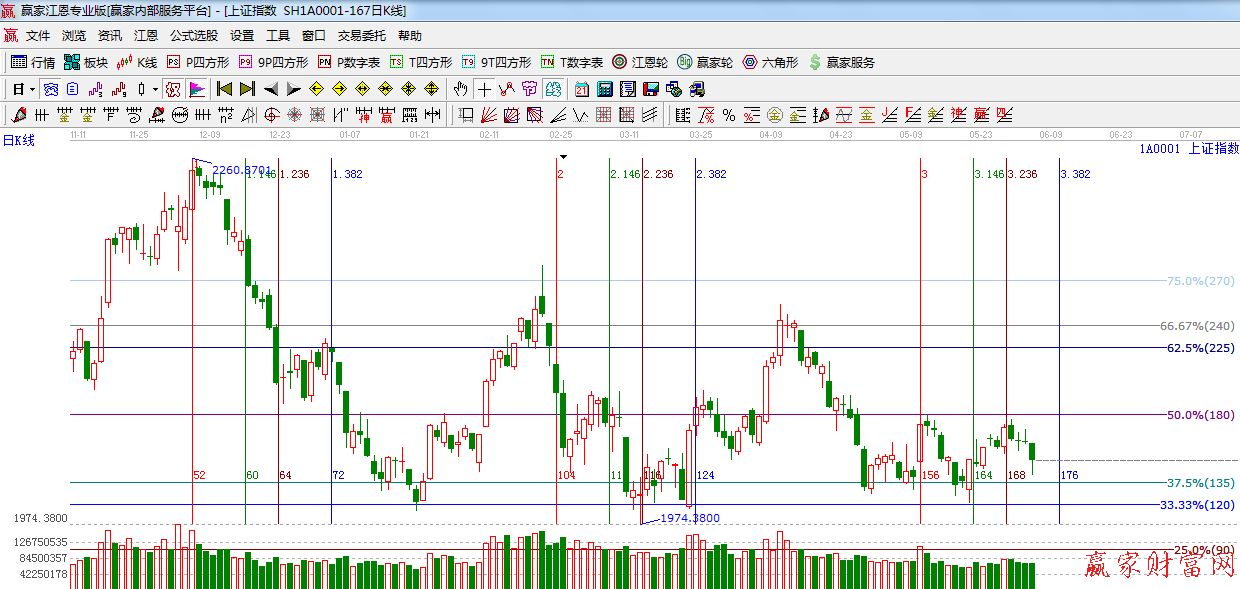Toggle the crosshair cursor button
Viewport: 1240px width, 589px height.
[484, 89]
